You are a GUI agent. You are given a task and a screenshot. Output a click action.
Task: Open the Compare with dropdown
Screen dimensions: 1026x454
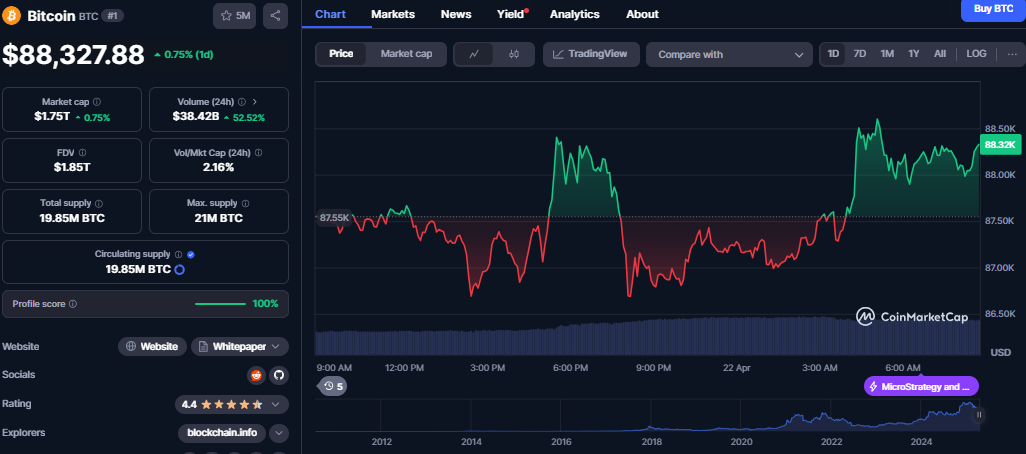coord(729,55)
